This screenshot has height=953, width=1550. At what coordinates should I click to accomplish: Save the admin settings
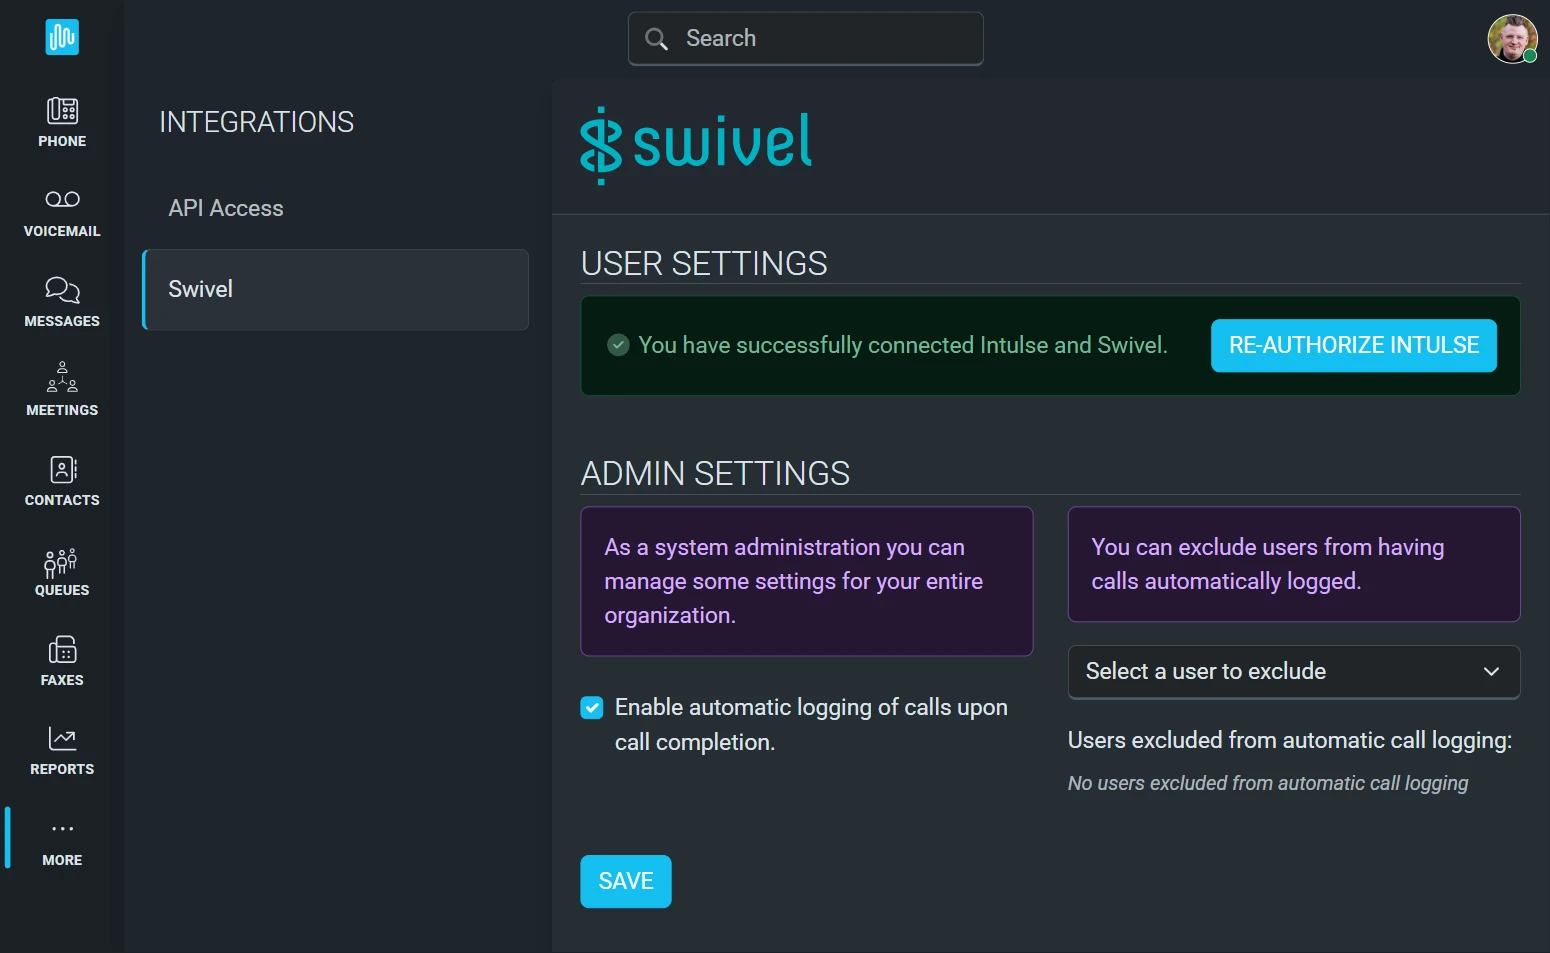pyautogui.click(x=625, y=881)
